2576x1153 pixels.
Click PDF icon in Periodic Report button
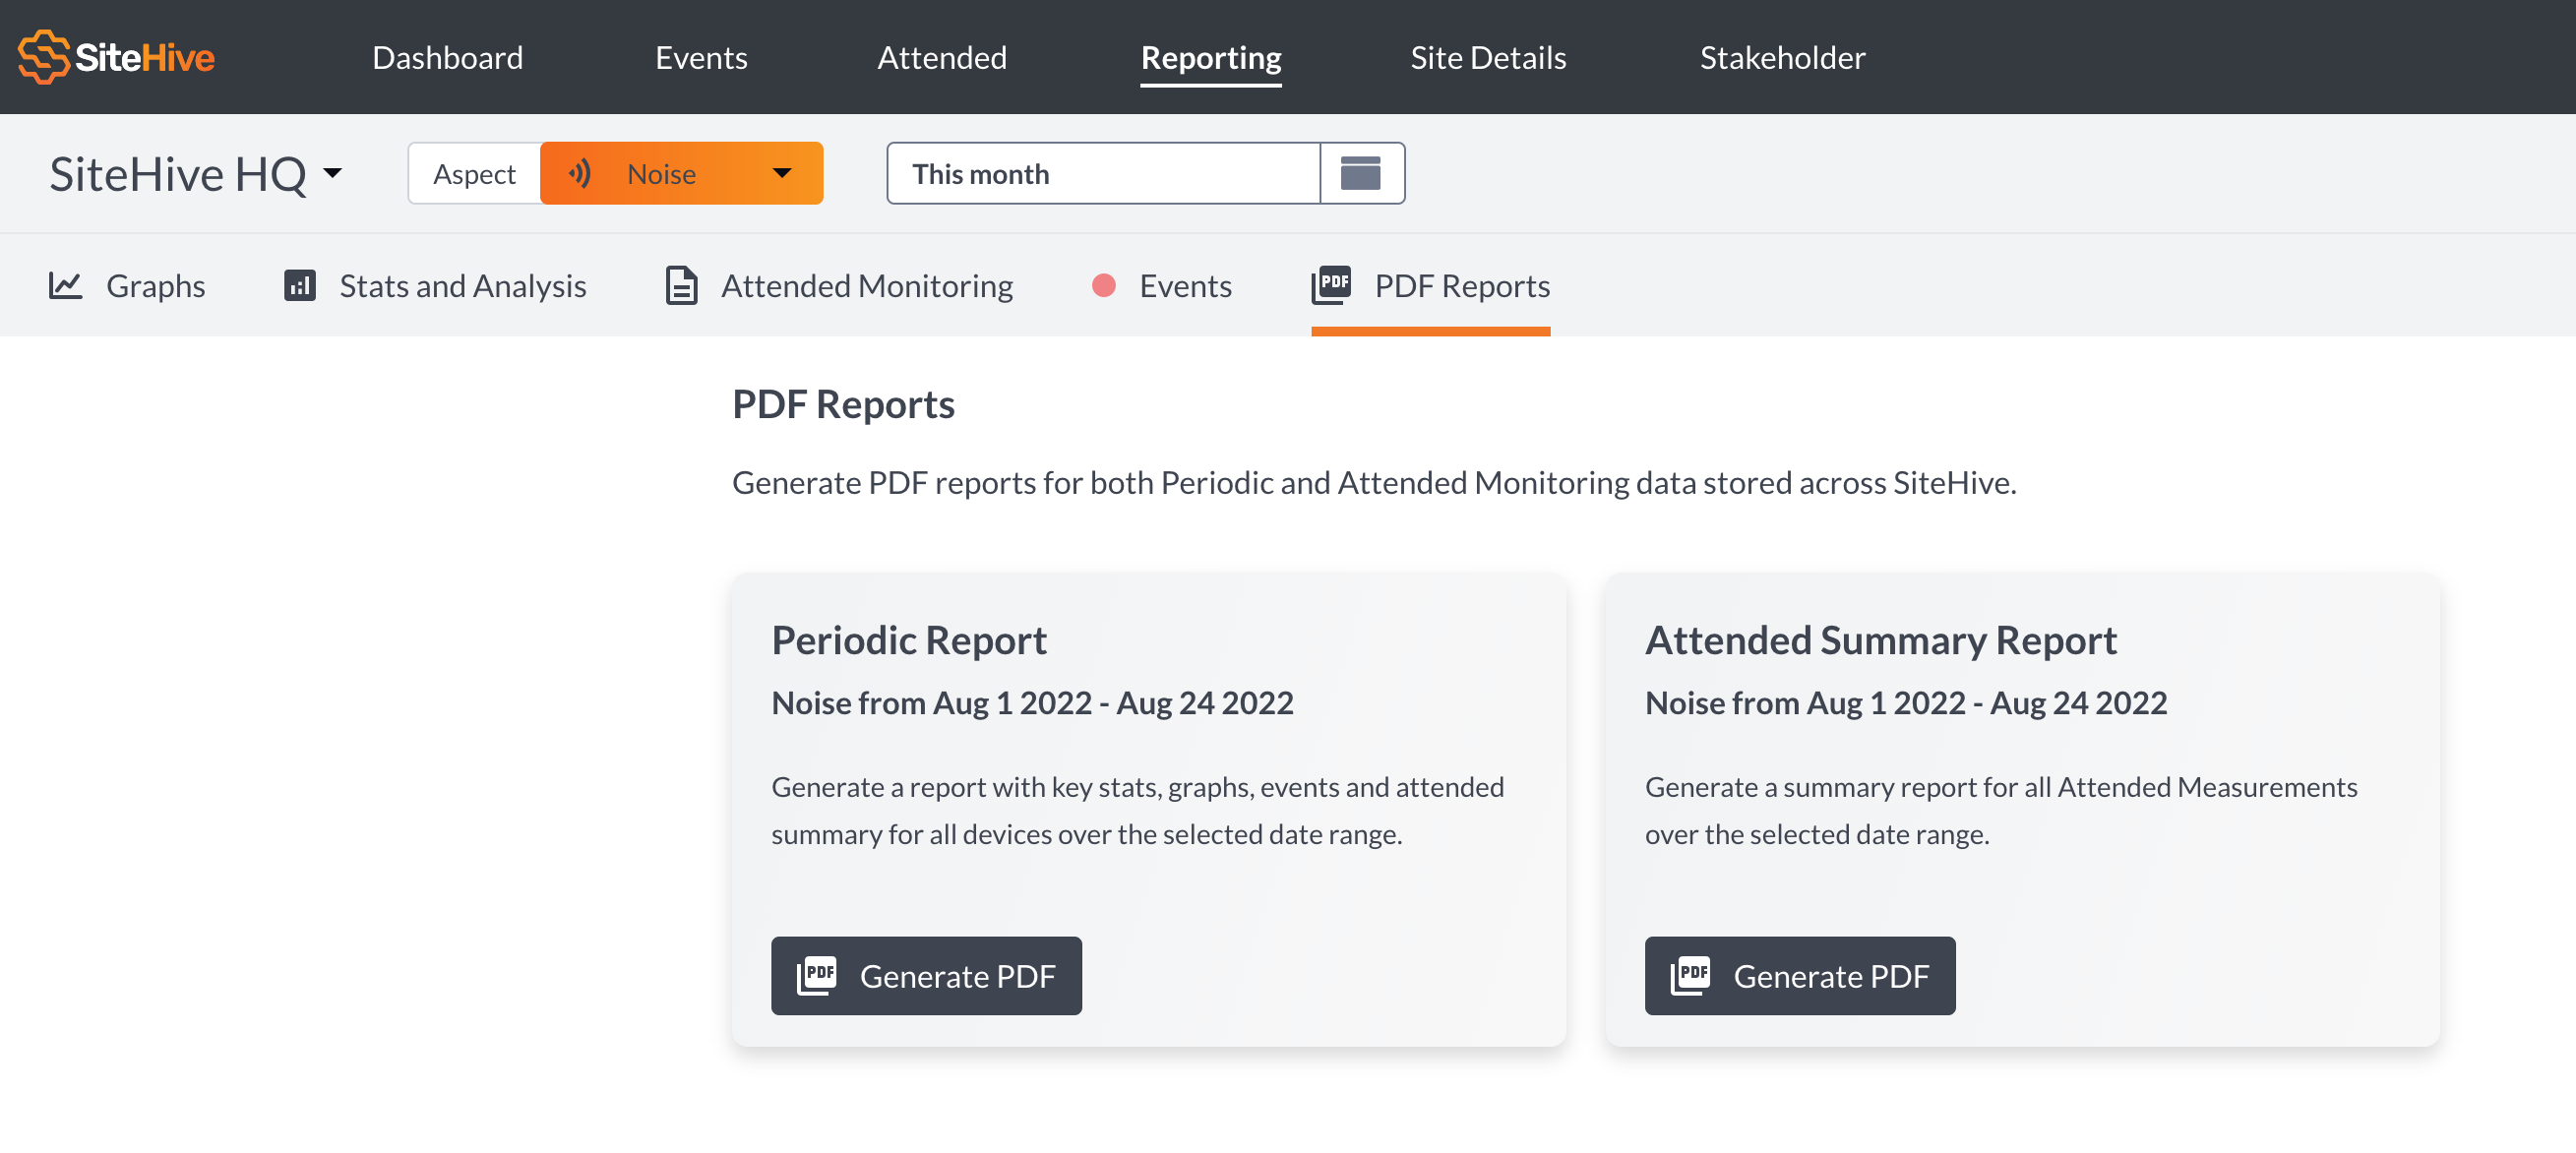pos(817,975)
